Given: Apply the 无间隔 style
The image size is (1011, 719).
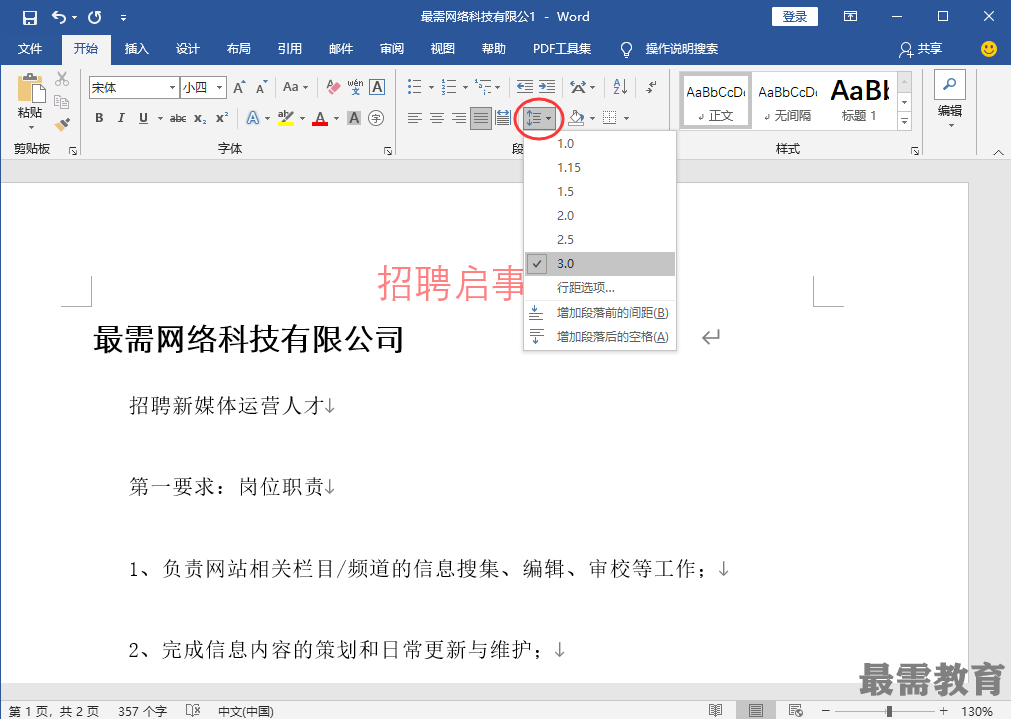Looking at the screenshot, I should click(x=788, y=100).
